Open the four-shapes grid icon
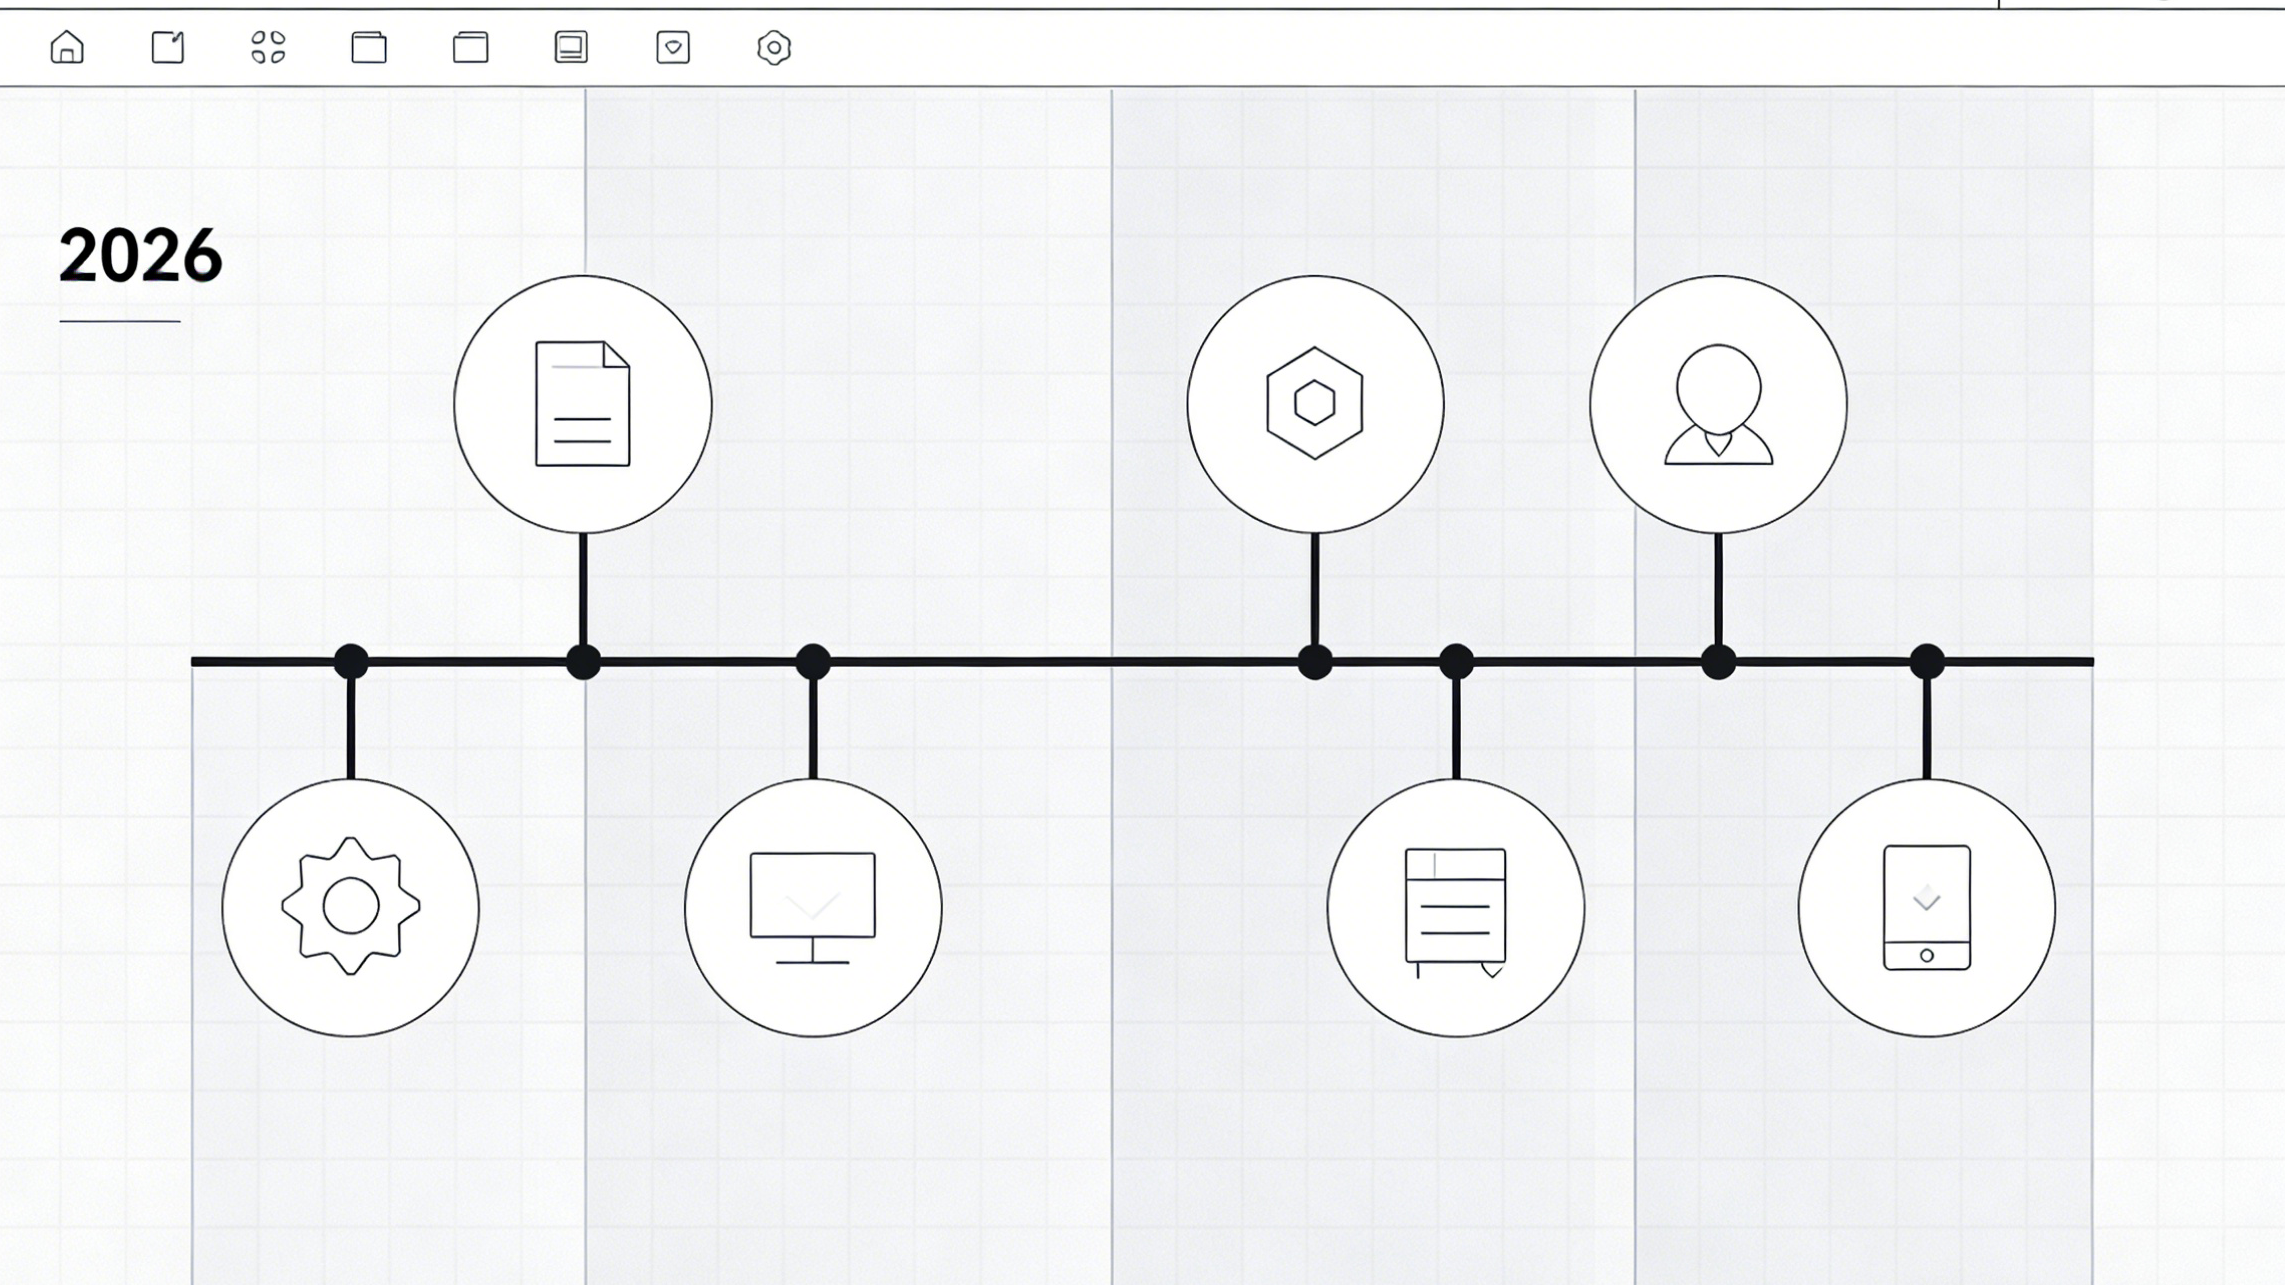2285x1285 pixels. tap(268, 47)
